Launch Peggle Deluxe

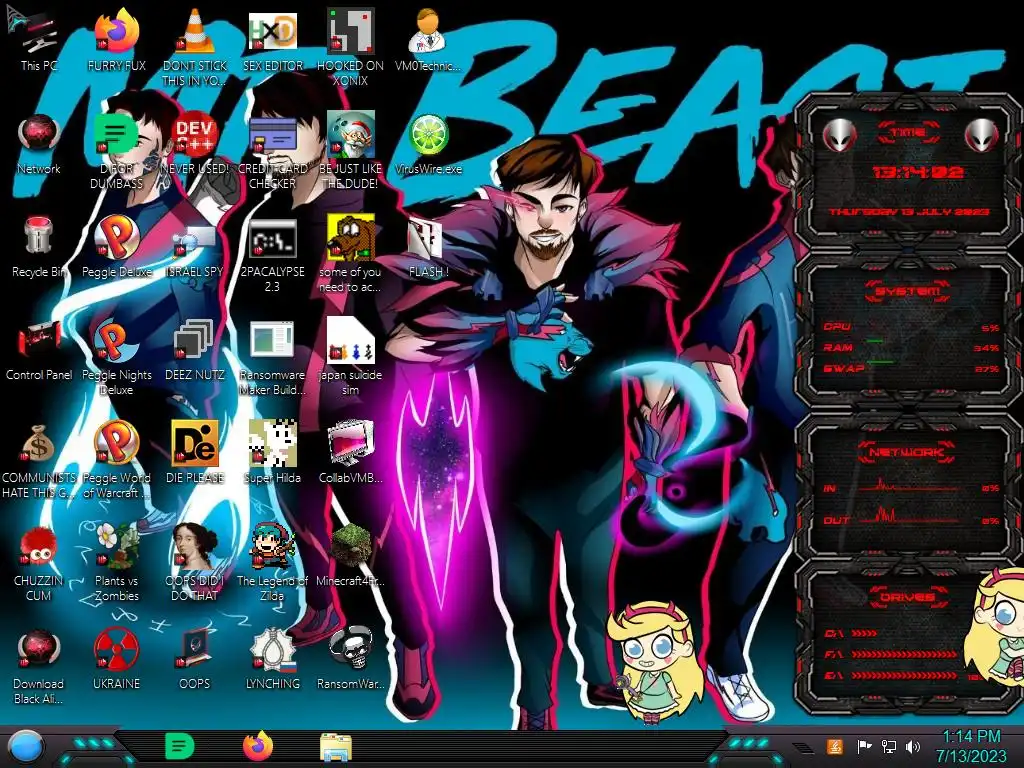(116, 238)
